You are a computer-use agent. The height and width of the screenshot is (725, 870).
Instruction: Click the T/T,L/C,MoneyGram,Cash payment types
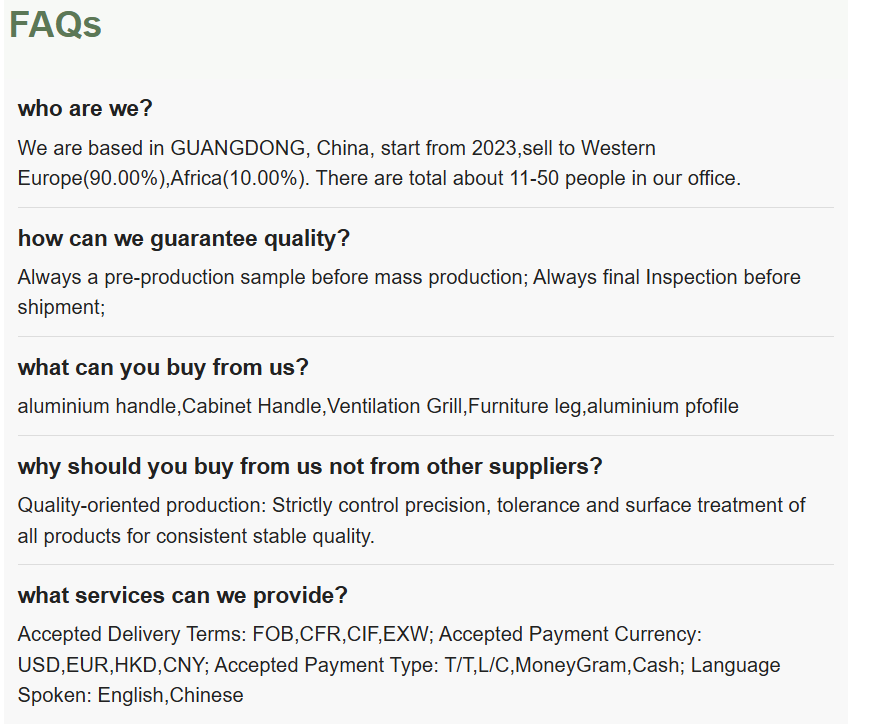click(x=562, y=665)
